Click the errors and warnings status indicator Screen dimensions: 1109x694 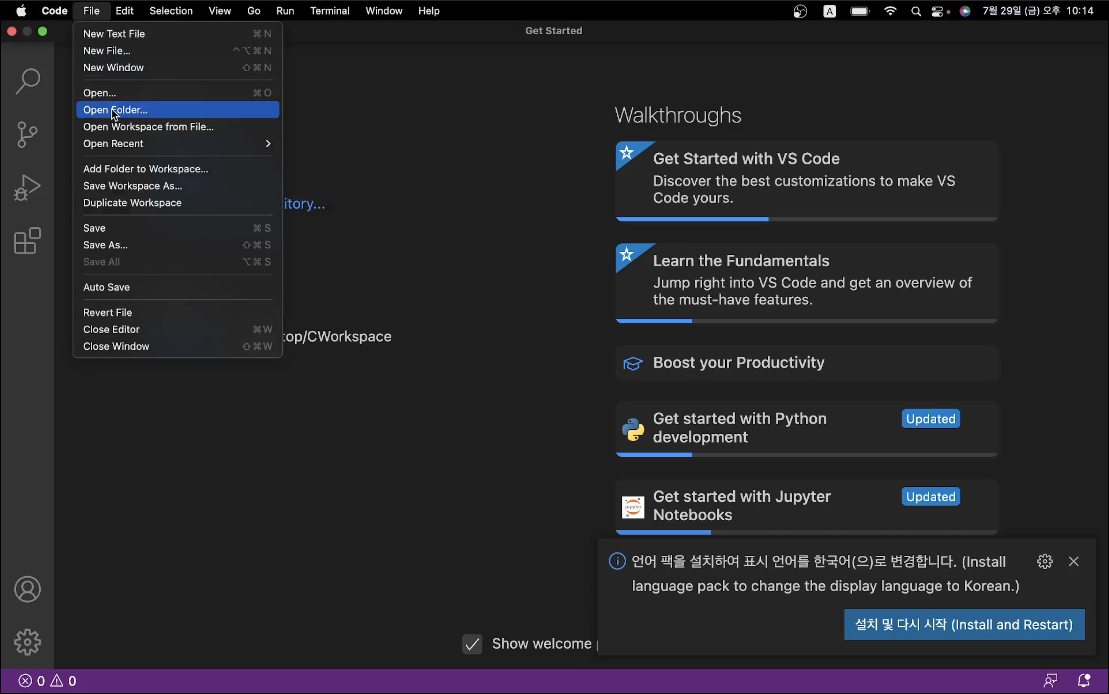coord(47,681)
